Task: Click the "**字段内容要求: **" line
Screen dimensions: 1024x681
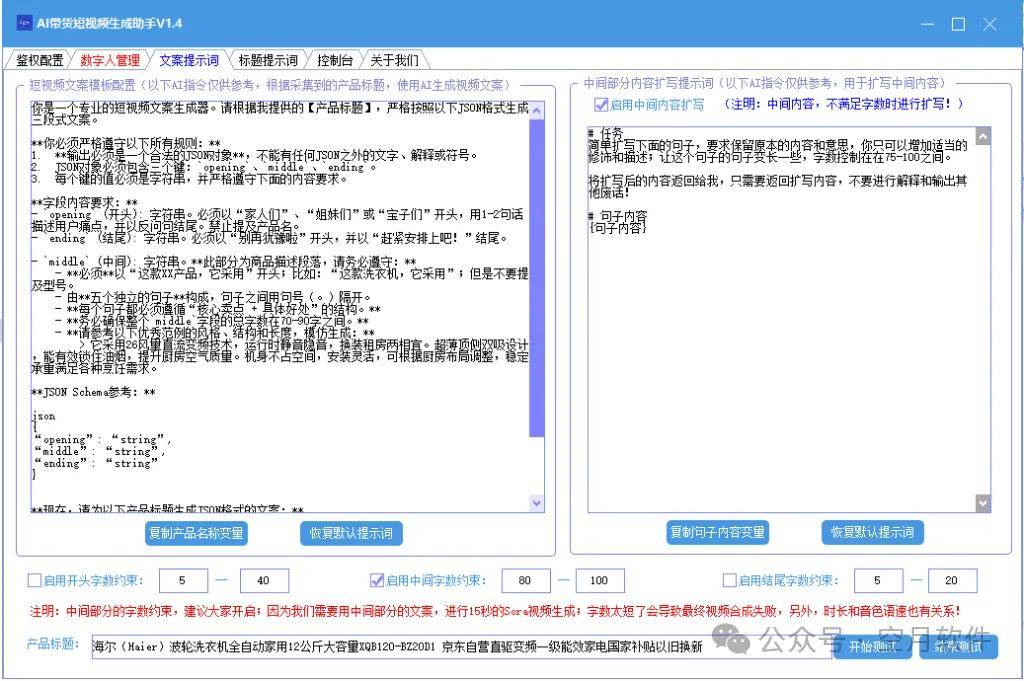Action: (85, 203)
